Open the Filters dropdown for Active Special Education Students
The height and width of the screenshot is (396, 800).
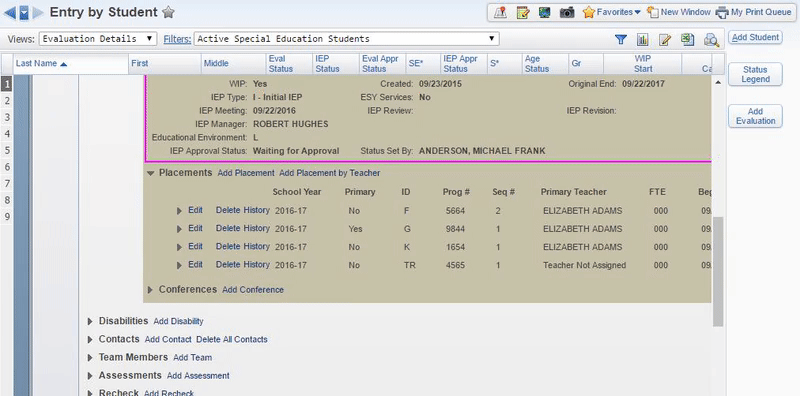[x=346, y=39]
